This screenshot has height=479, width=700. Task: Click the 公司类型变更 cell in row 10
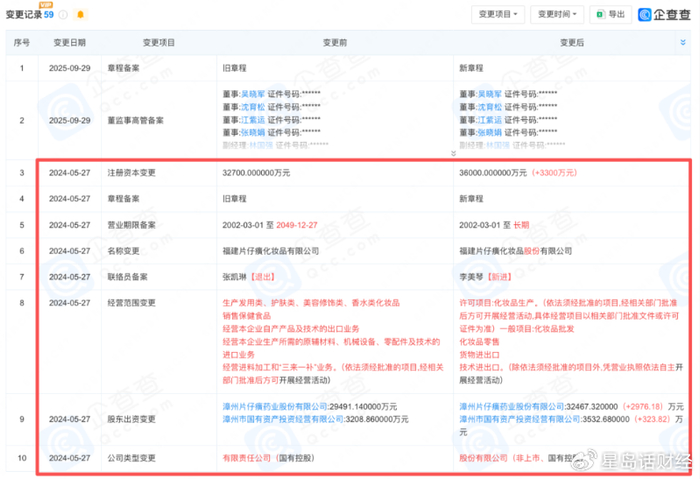(132, 458)
